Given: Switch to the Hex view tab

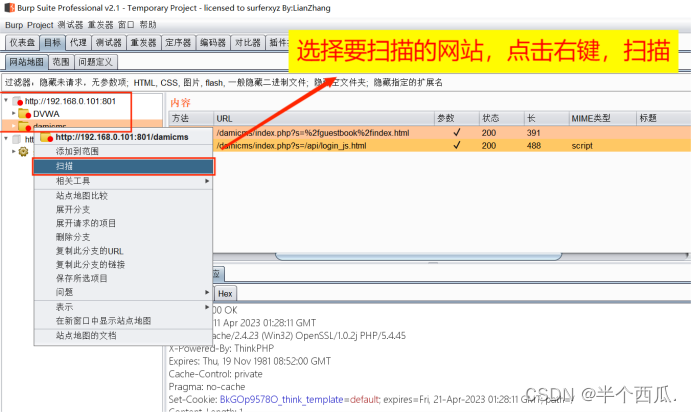Looking at the screenshot, I should [x=225, y=294].
